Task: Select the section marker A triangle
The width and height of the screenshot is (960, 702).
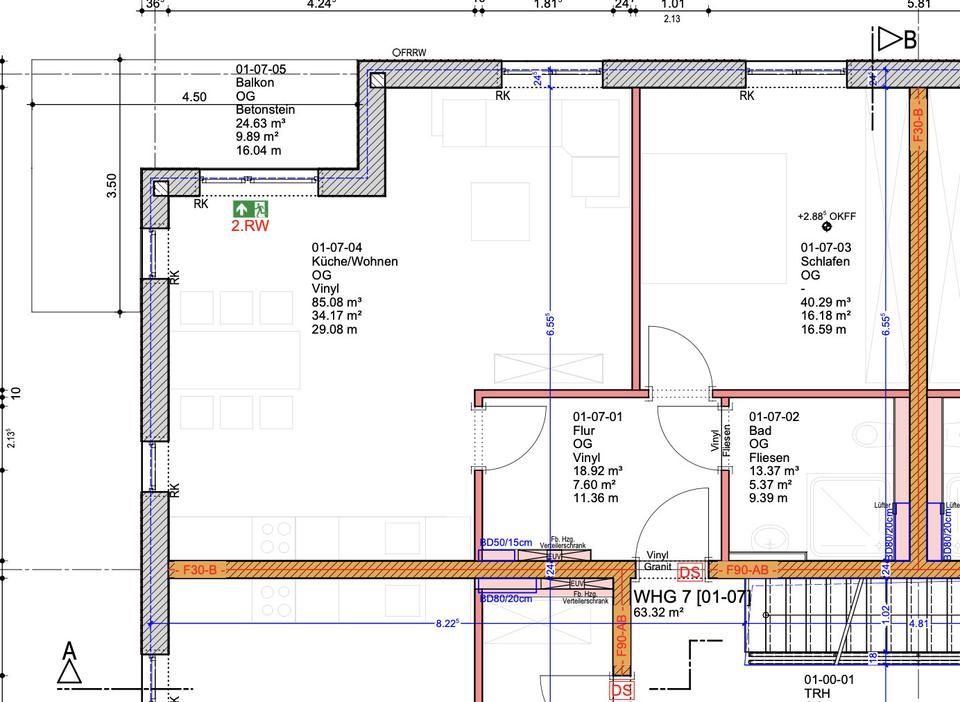Action: pyautogui.click(x=69, y=671)
